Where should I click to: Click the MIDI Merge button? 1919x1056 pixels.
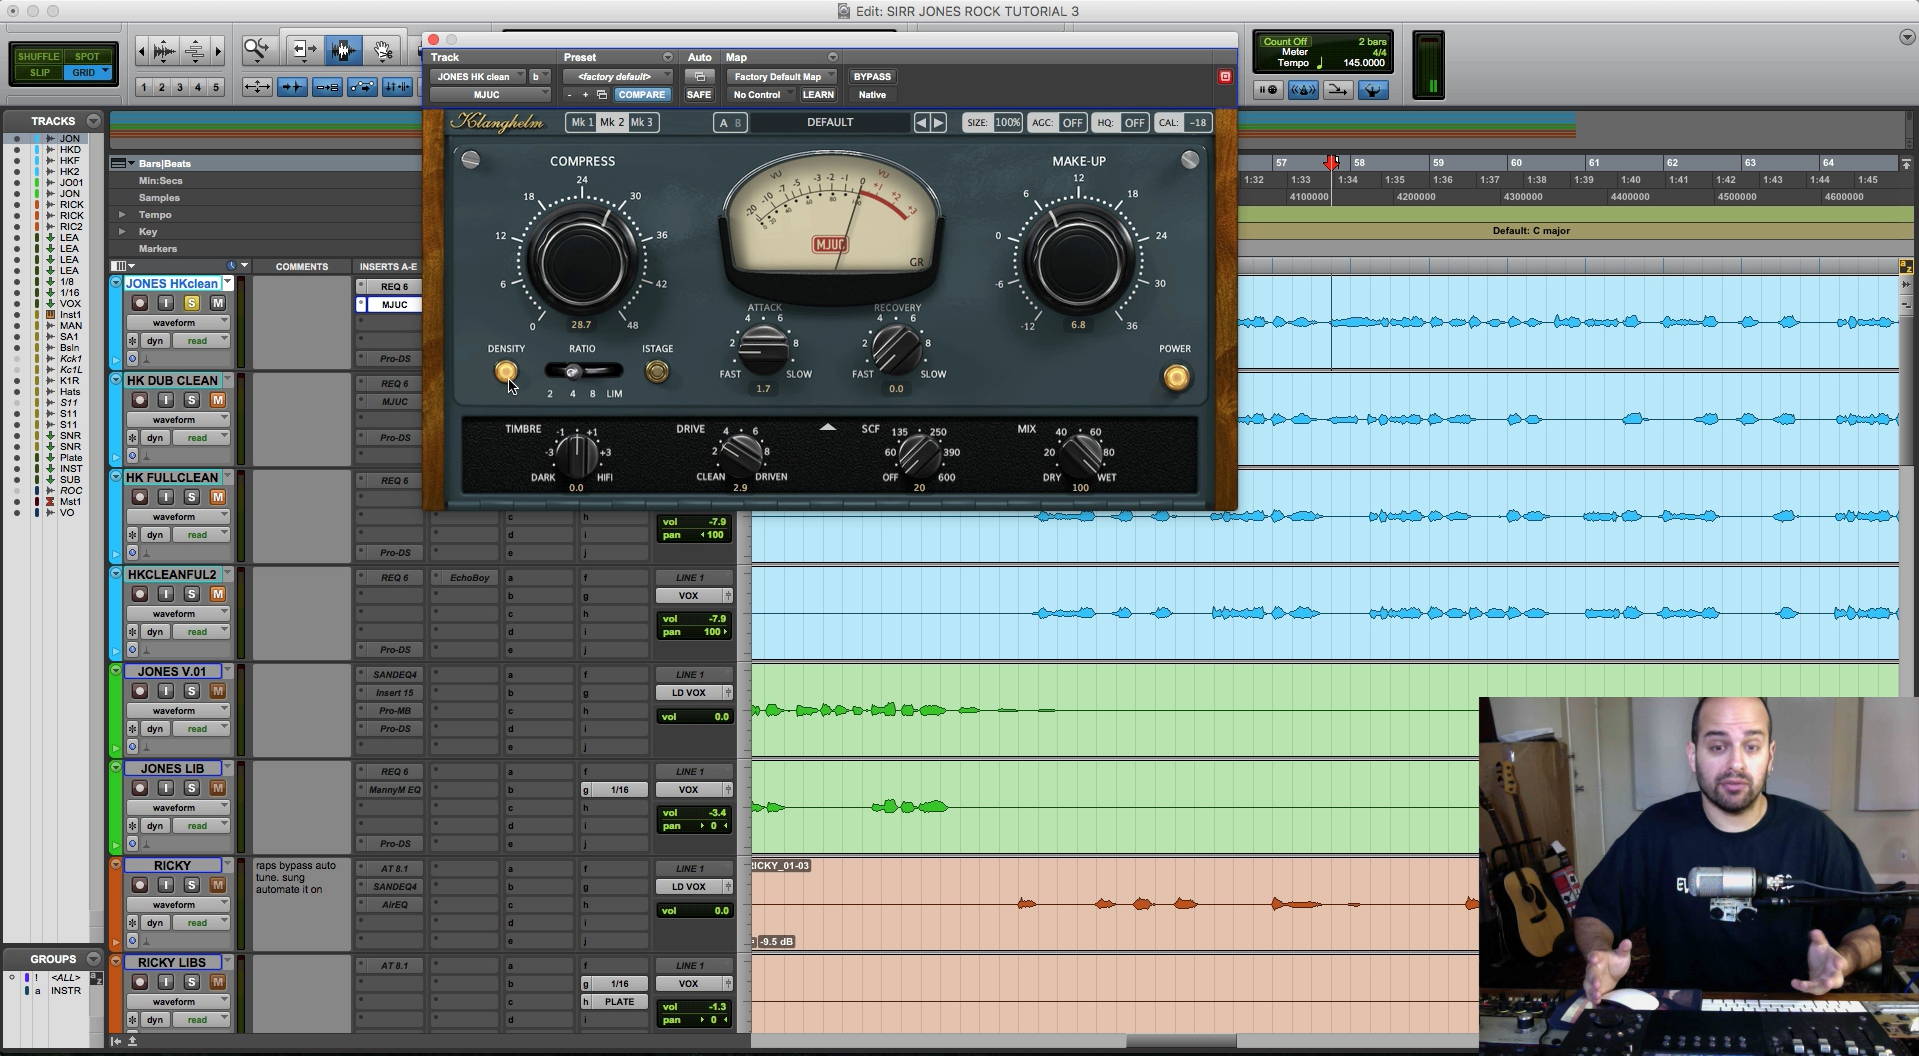pos(1338,90)
